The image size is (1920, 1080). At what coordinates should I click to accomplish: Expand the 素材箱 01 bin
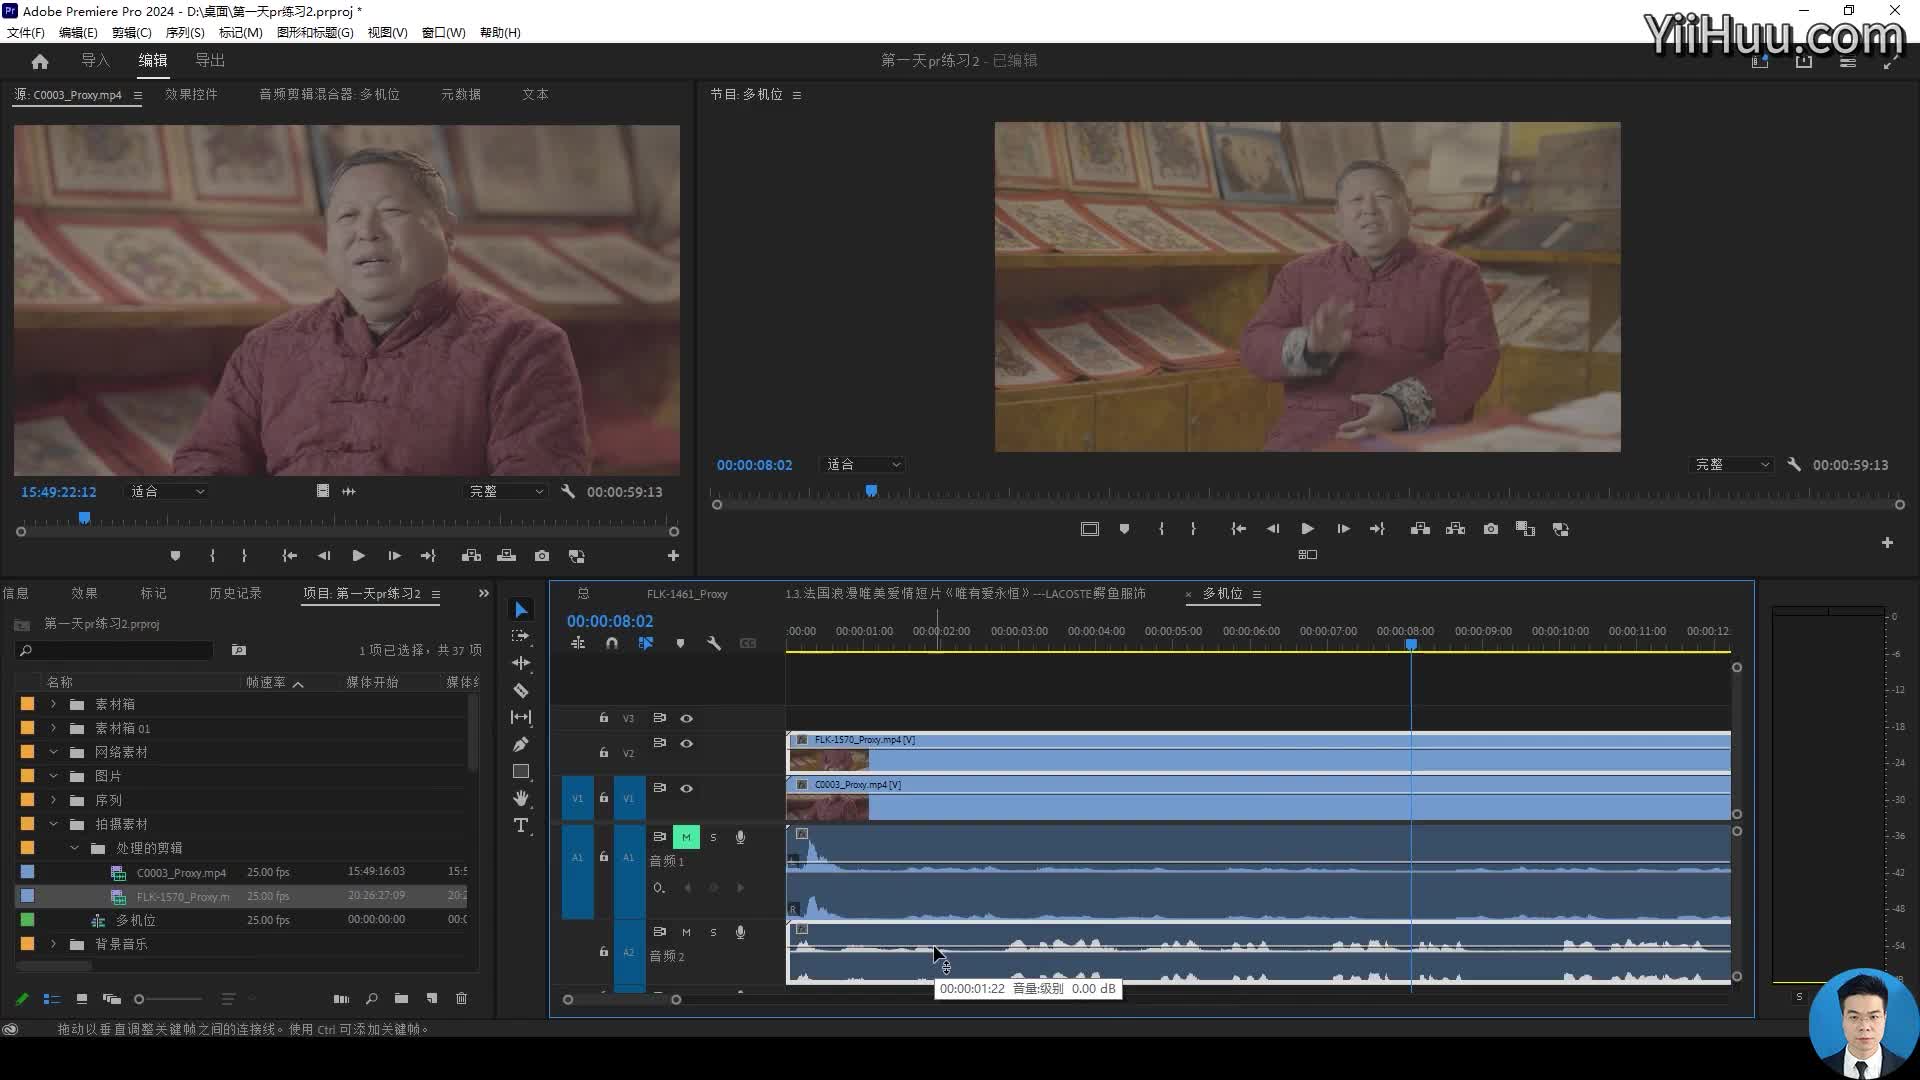(x=53, y=729)
